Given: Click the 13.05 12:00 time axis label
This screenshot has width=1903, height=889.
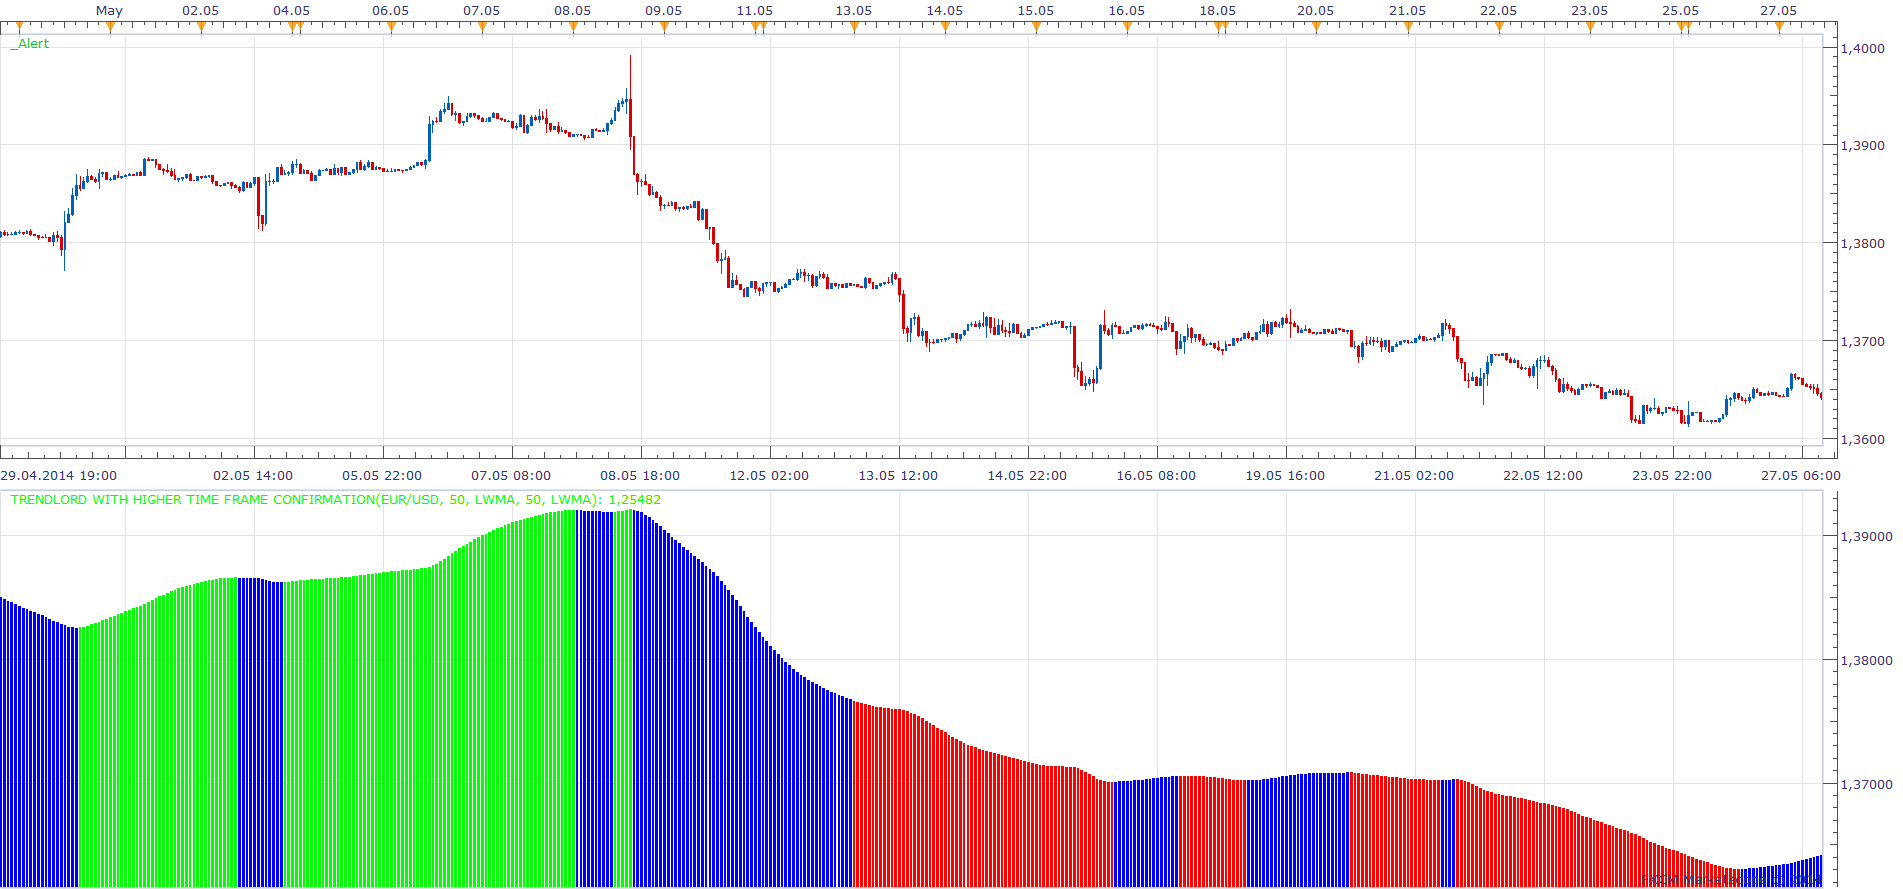Looking at the screenshot, I should [x=898, y=476].
